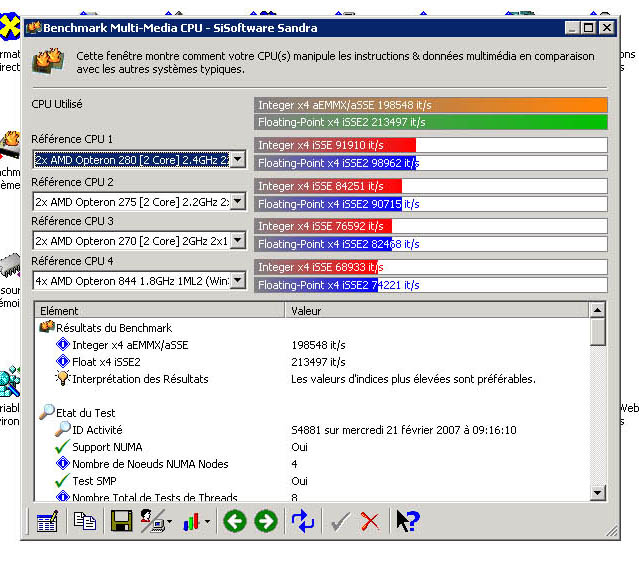
Task: Click the value 198548 it/s in Valeur column
Action: point(318,345)
